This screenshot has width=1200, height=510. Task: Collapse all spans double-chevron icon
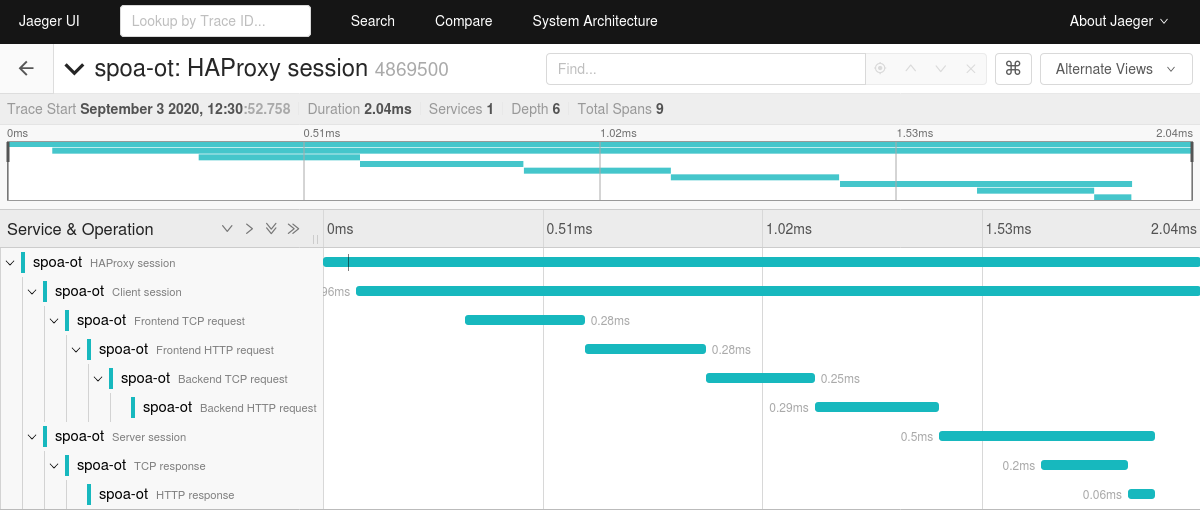point(293,229)
